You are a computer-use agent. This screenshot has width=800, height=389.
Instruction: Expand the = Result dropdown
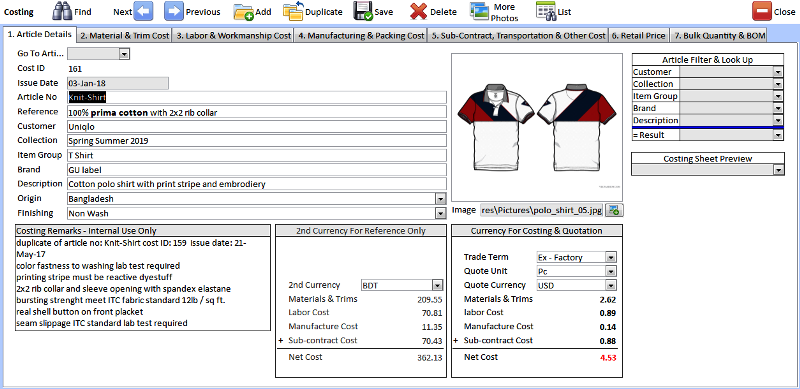click(778, 135)
